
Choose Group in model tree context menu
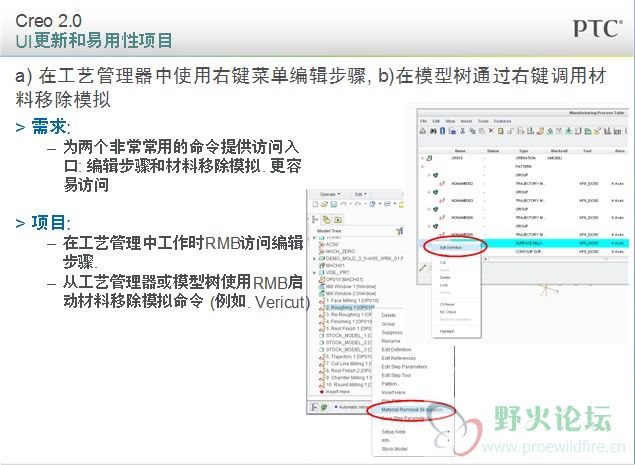pyautogui.click(x=388, y=324)
